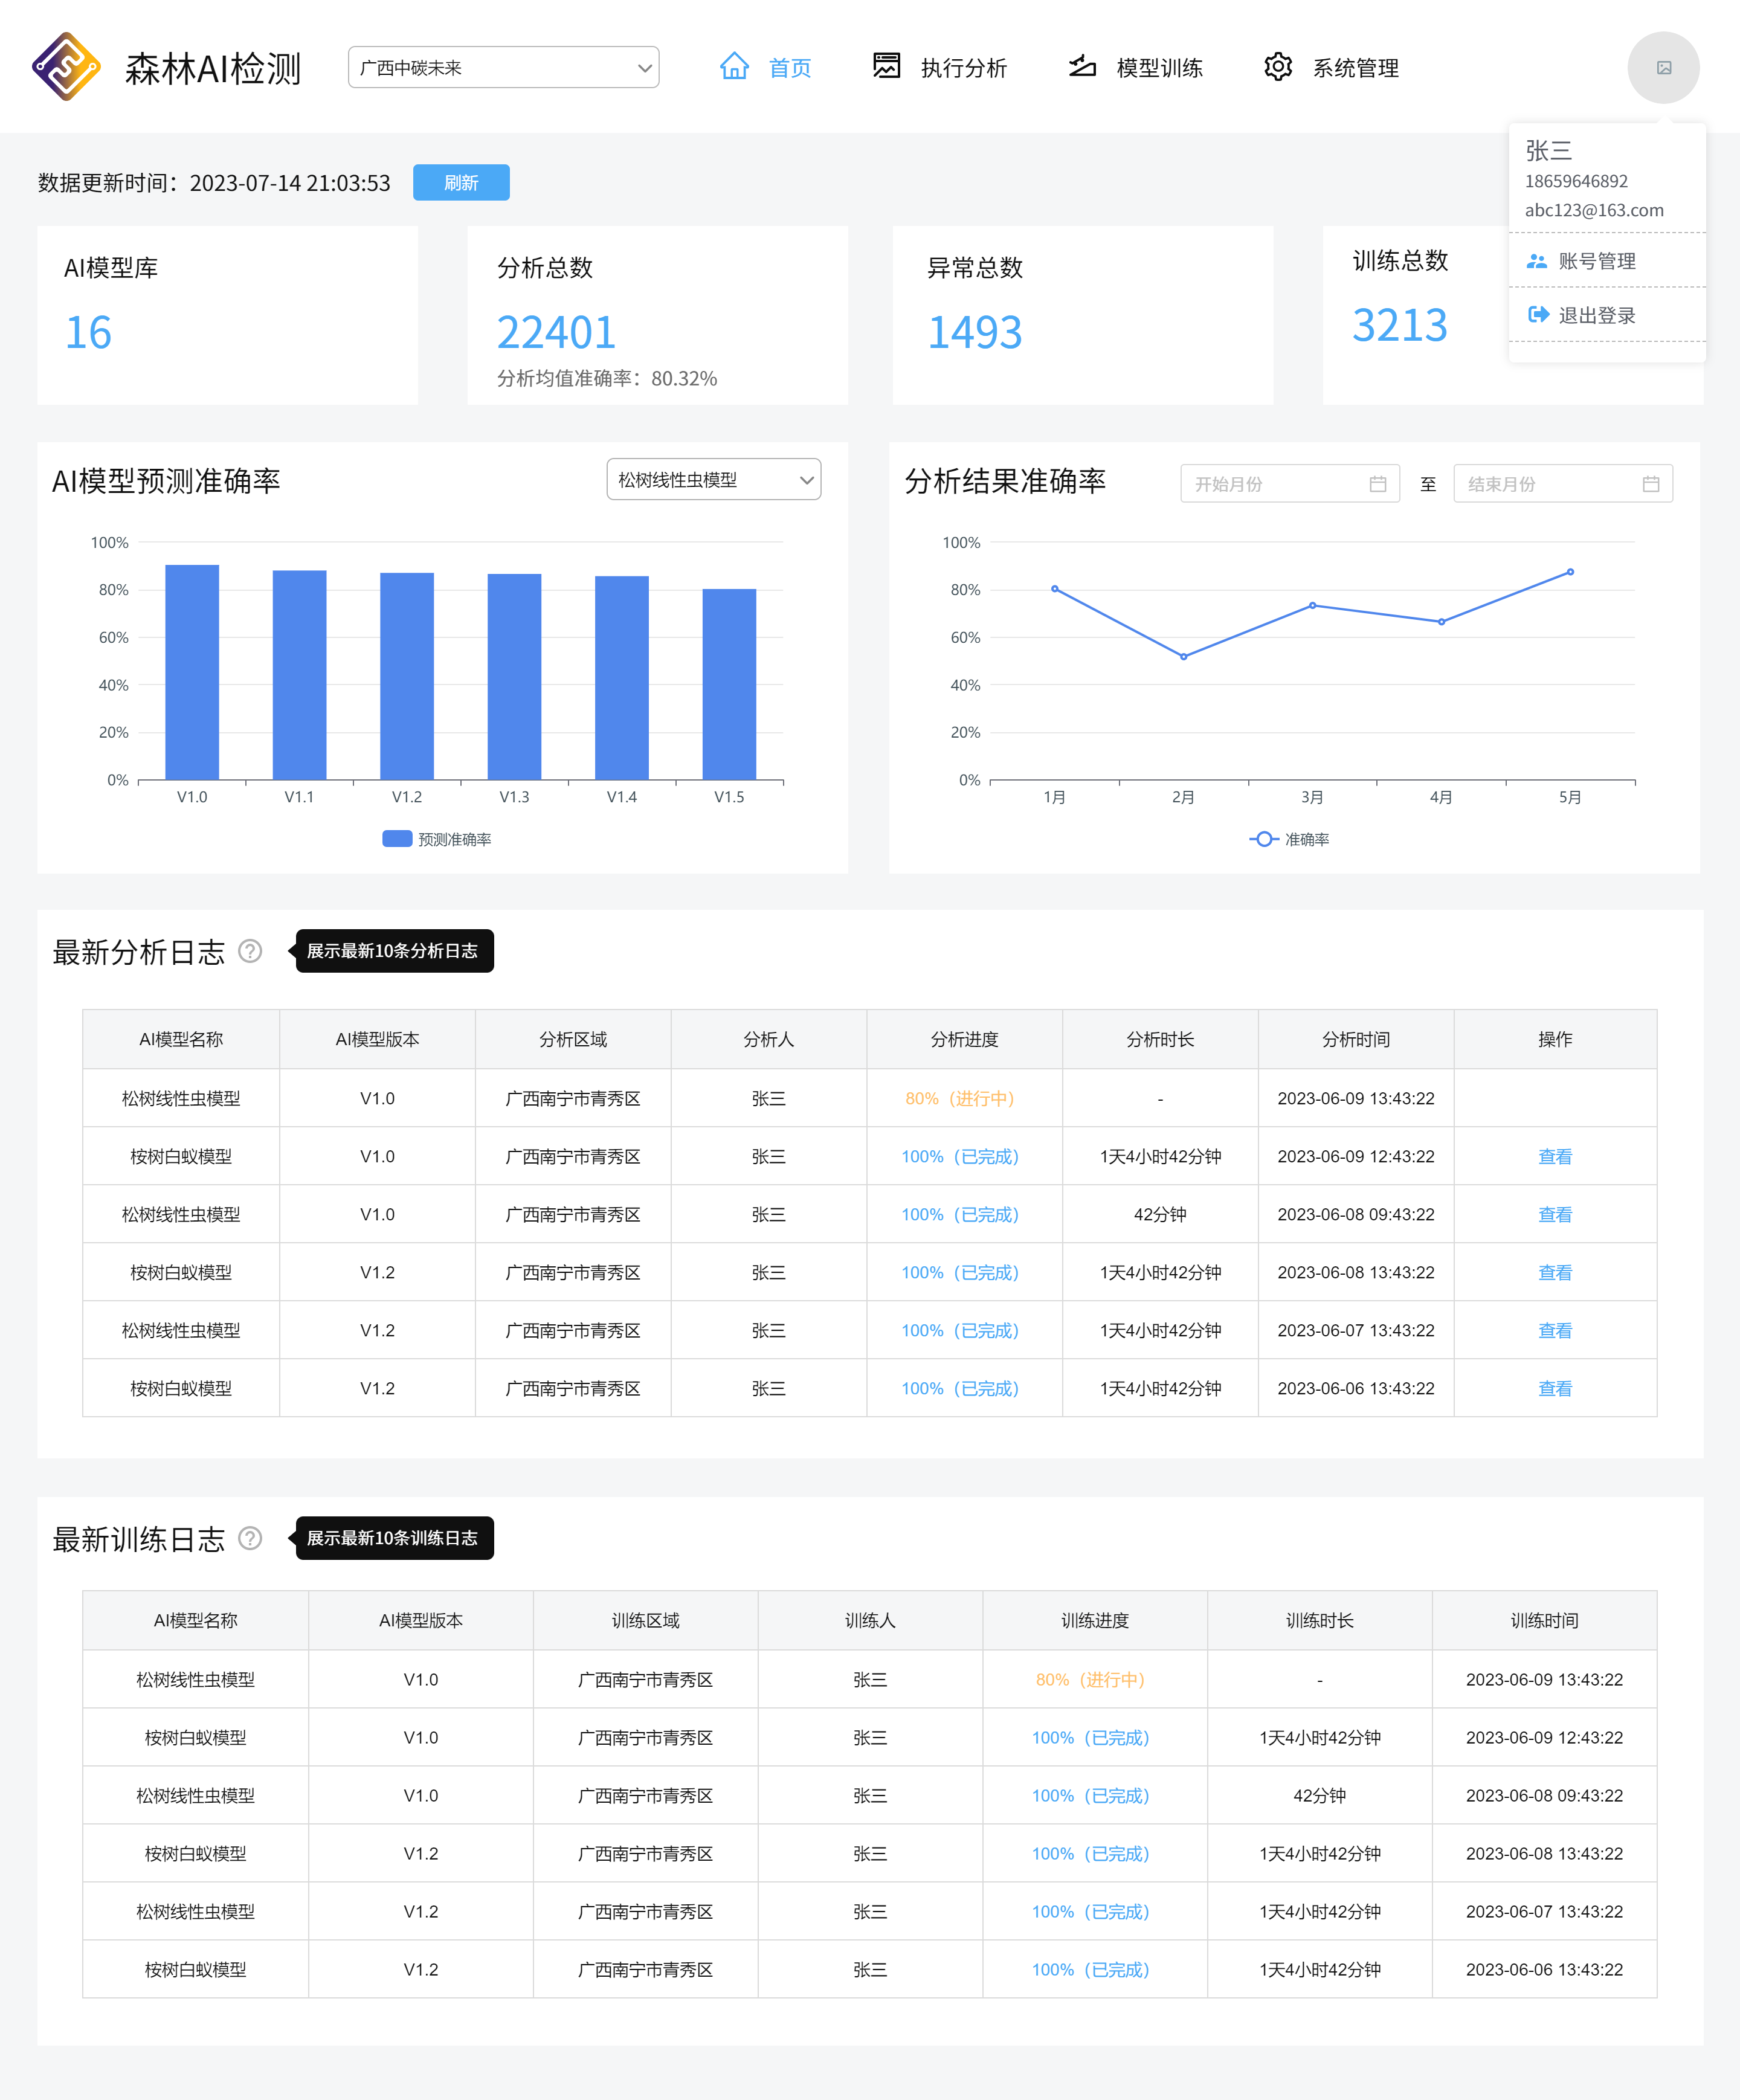Click the home icon beside 首页
Image resolution: width=1740 pixels, height=2100 pixels.
coord(734,67)
